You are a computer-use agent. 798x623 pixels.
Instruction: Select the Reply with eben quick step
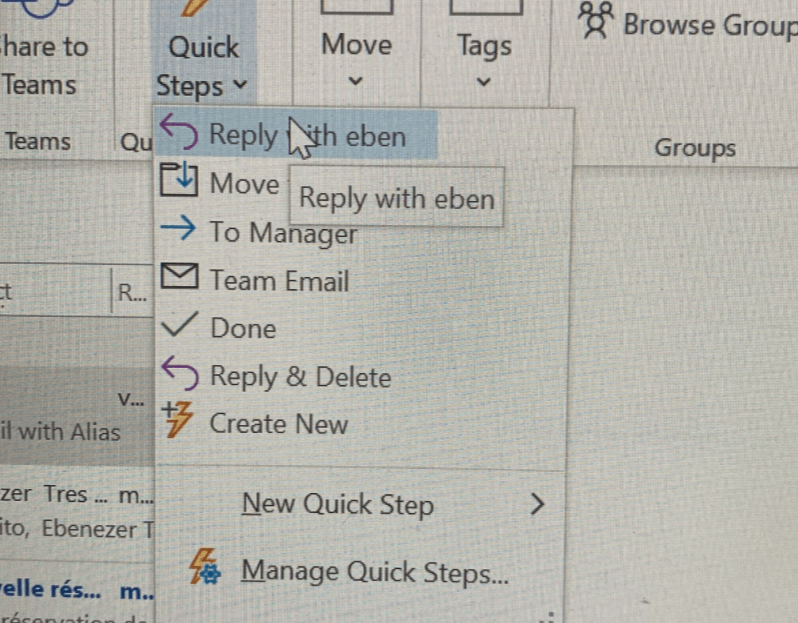tap(296, 132)
